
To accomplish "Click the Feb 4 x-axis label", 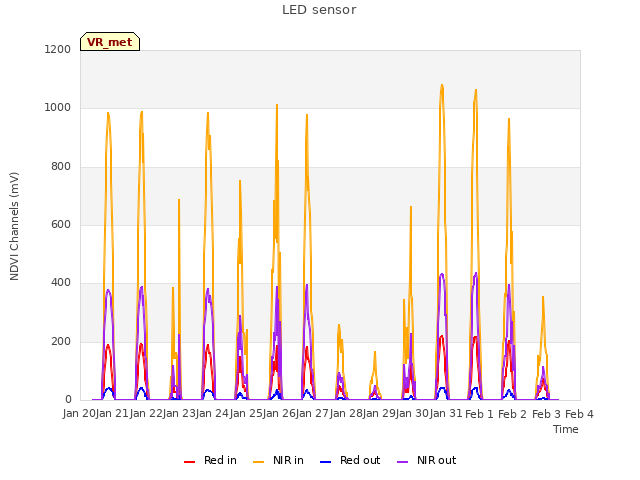I will [580, 414].
